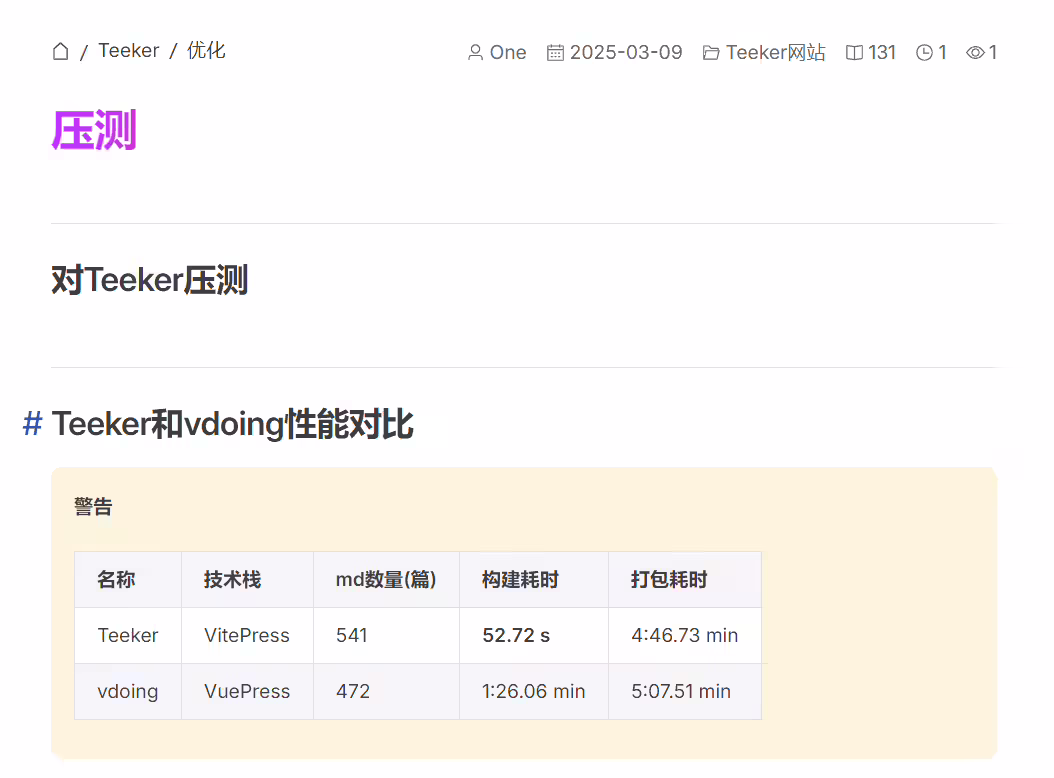Select the word count value 131
This screenshot has height=778, width=1054.
(882, 52)
